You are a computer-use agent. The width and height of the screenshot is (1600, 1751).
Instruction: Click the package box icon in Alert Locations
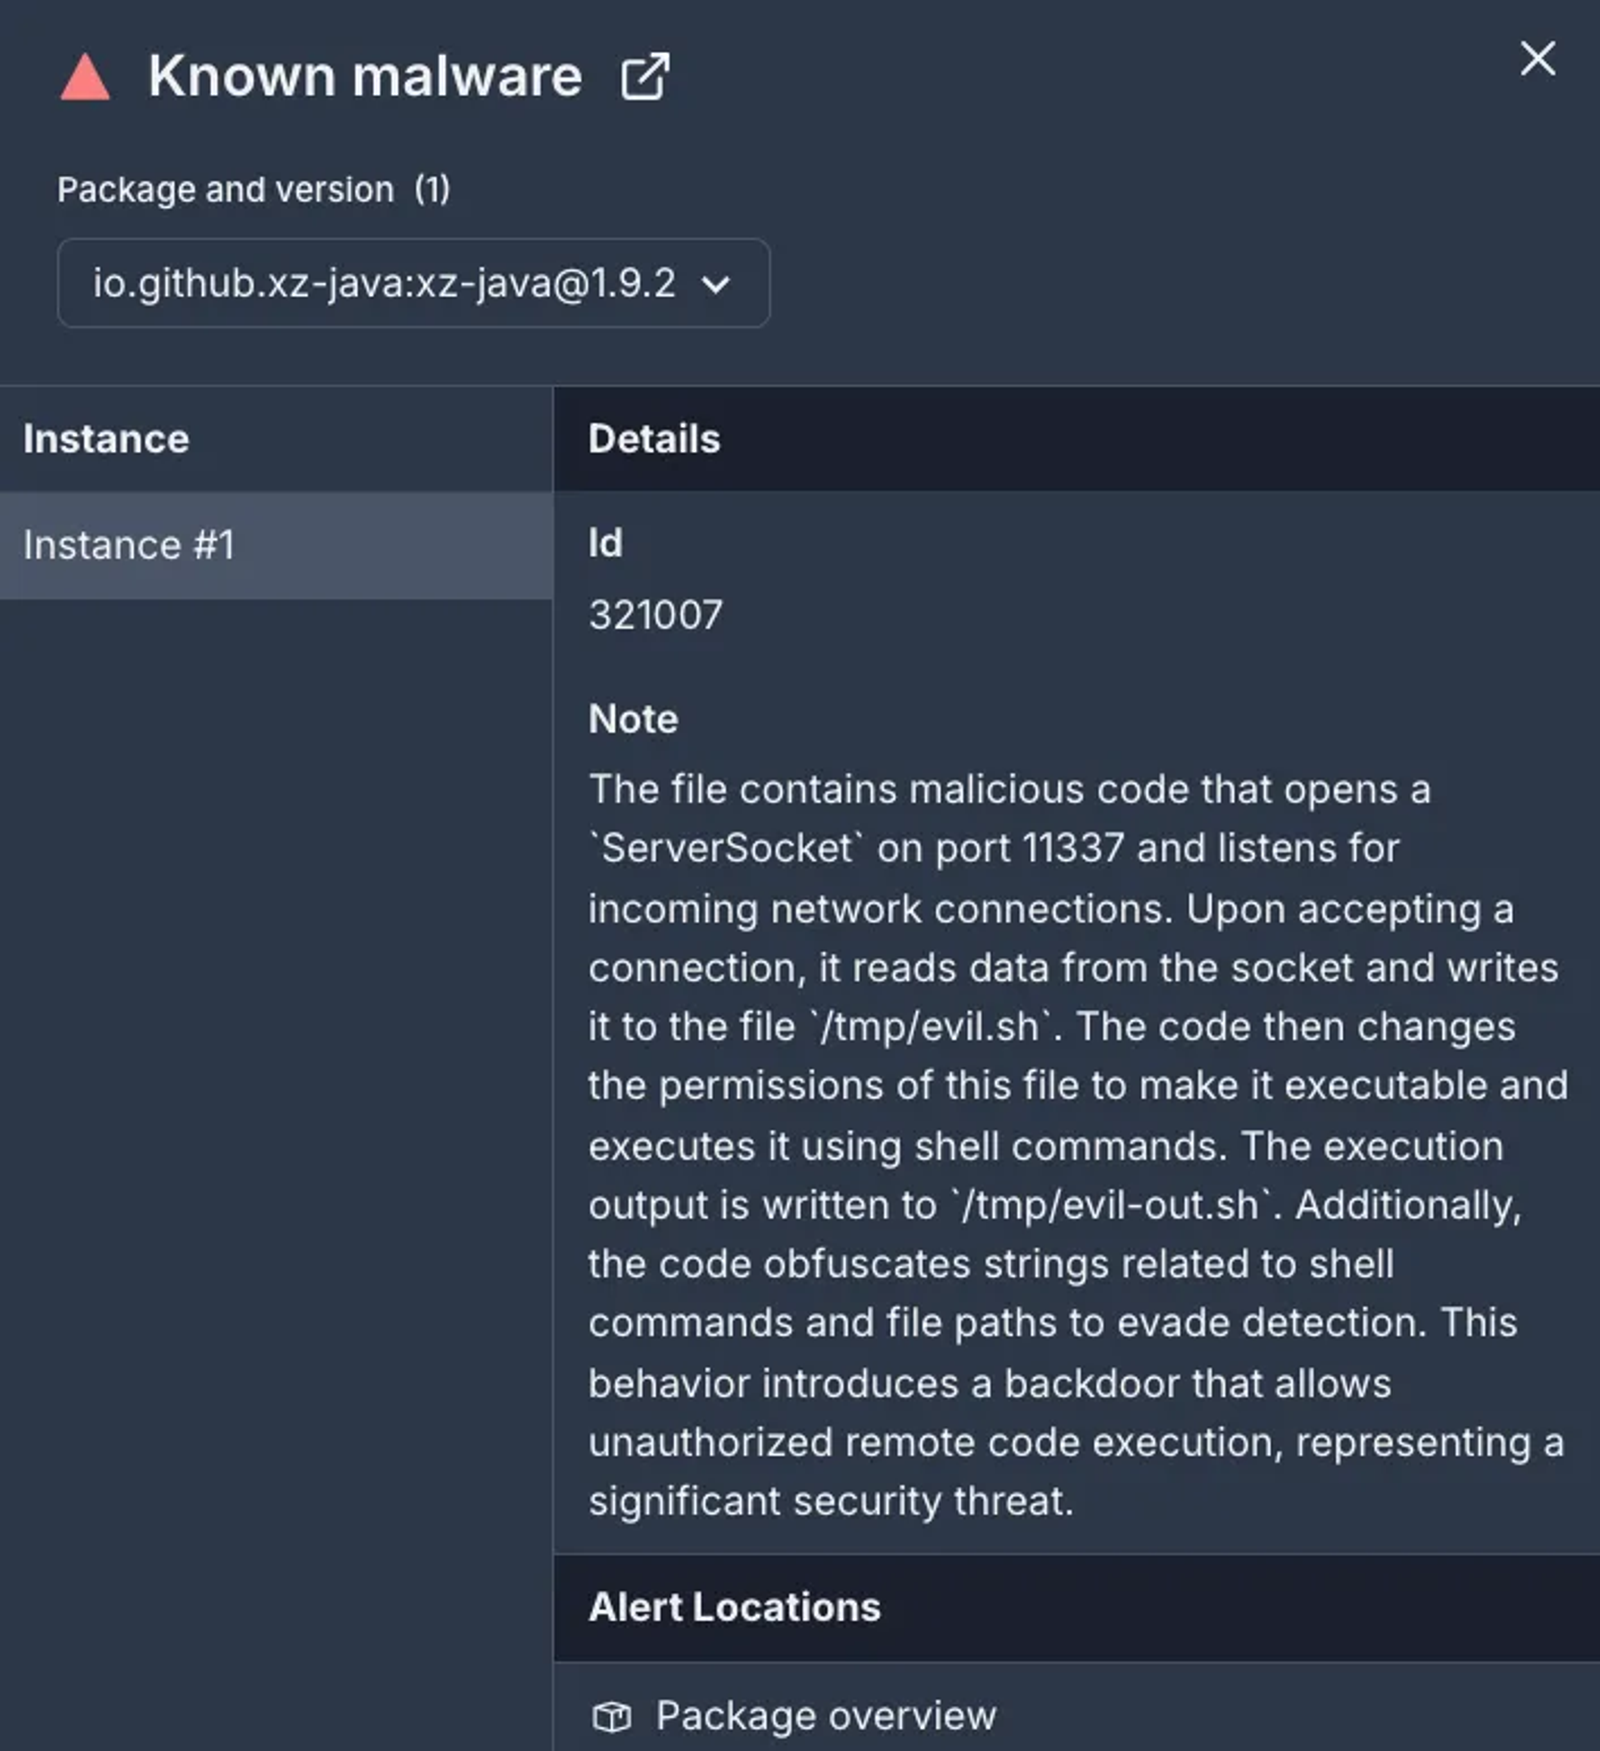[611, 1716]
